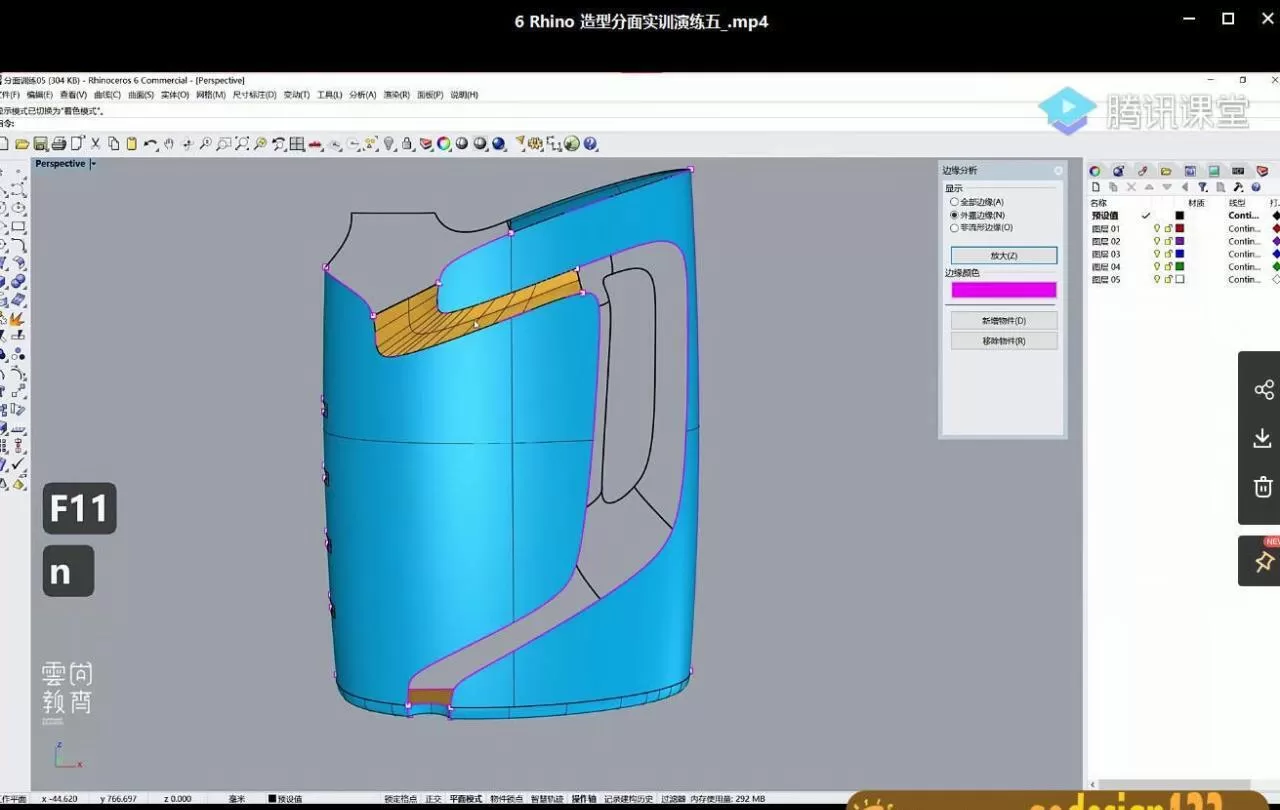Click the 放大(Z) button
Image resolution: width=1280 pixels, height=810 pixels.
(1003, 256)
